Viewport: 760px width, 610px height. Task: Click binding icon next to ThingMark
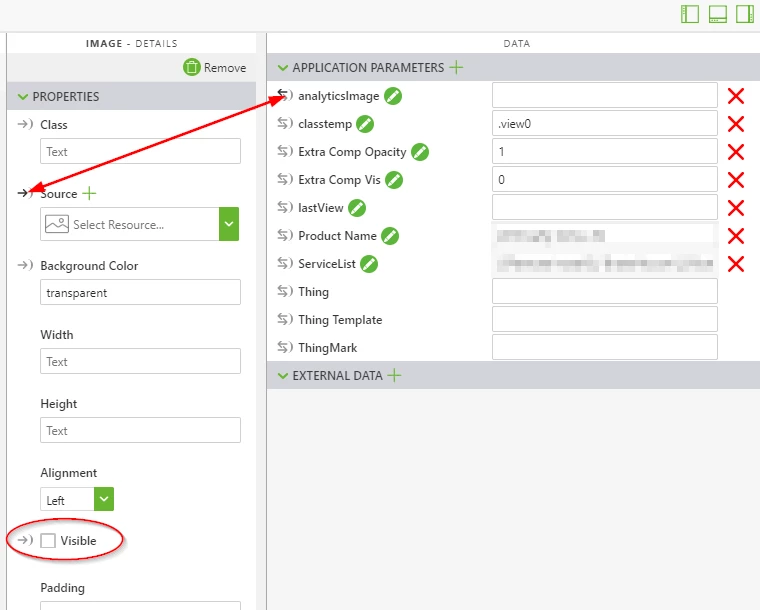(285, 347)
